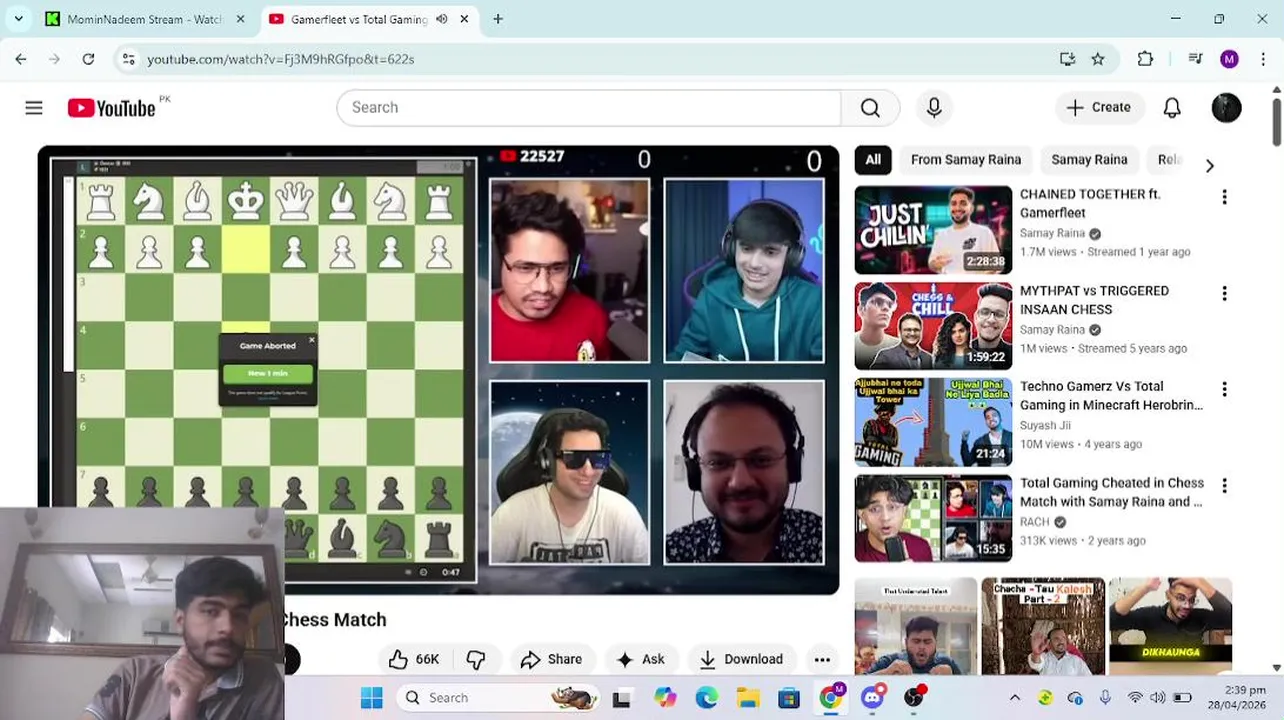This screenshot has height=720, width=1284.
Task: Show next filter chips with arrow
Action: (1209, 165)
